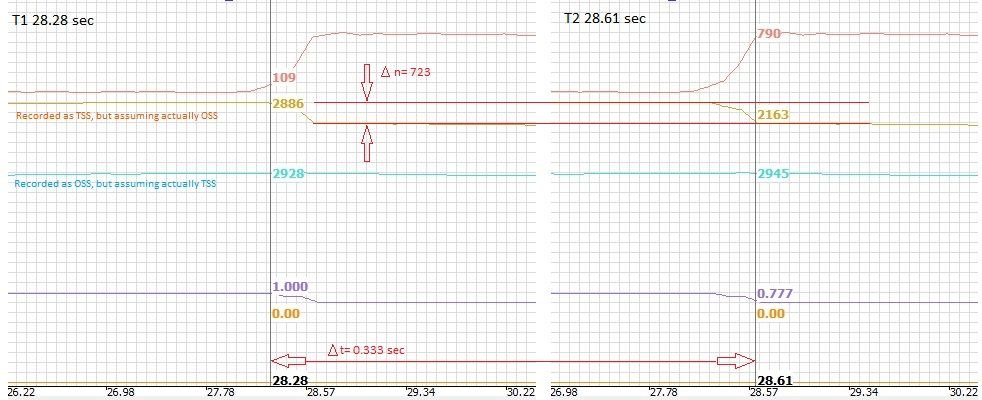
Task: Click the left arrowhead of the Δt span
Action: coord(283,360)
